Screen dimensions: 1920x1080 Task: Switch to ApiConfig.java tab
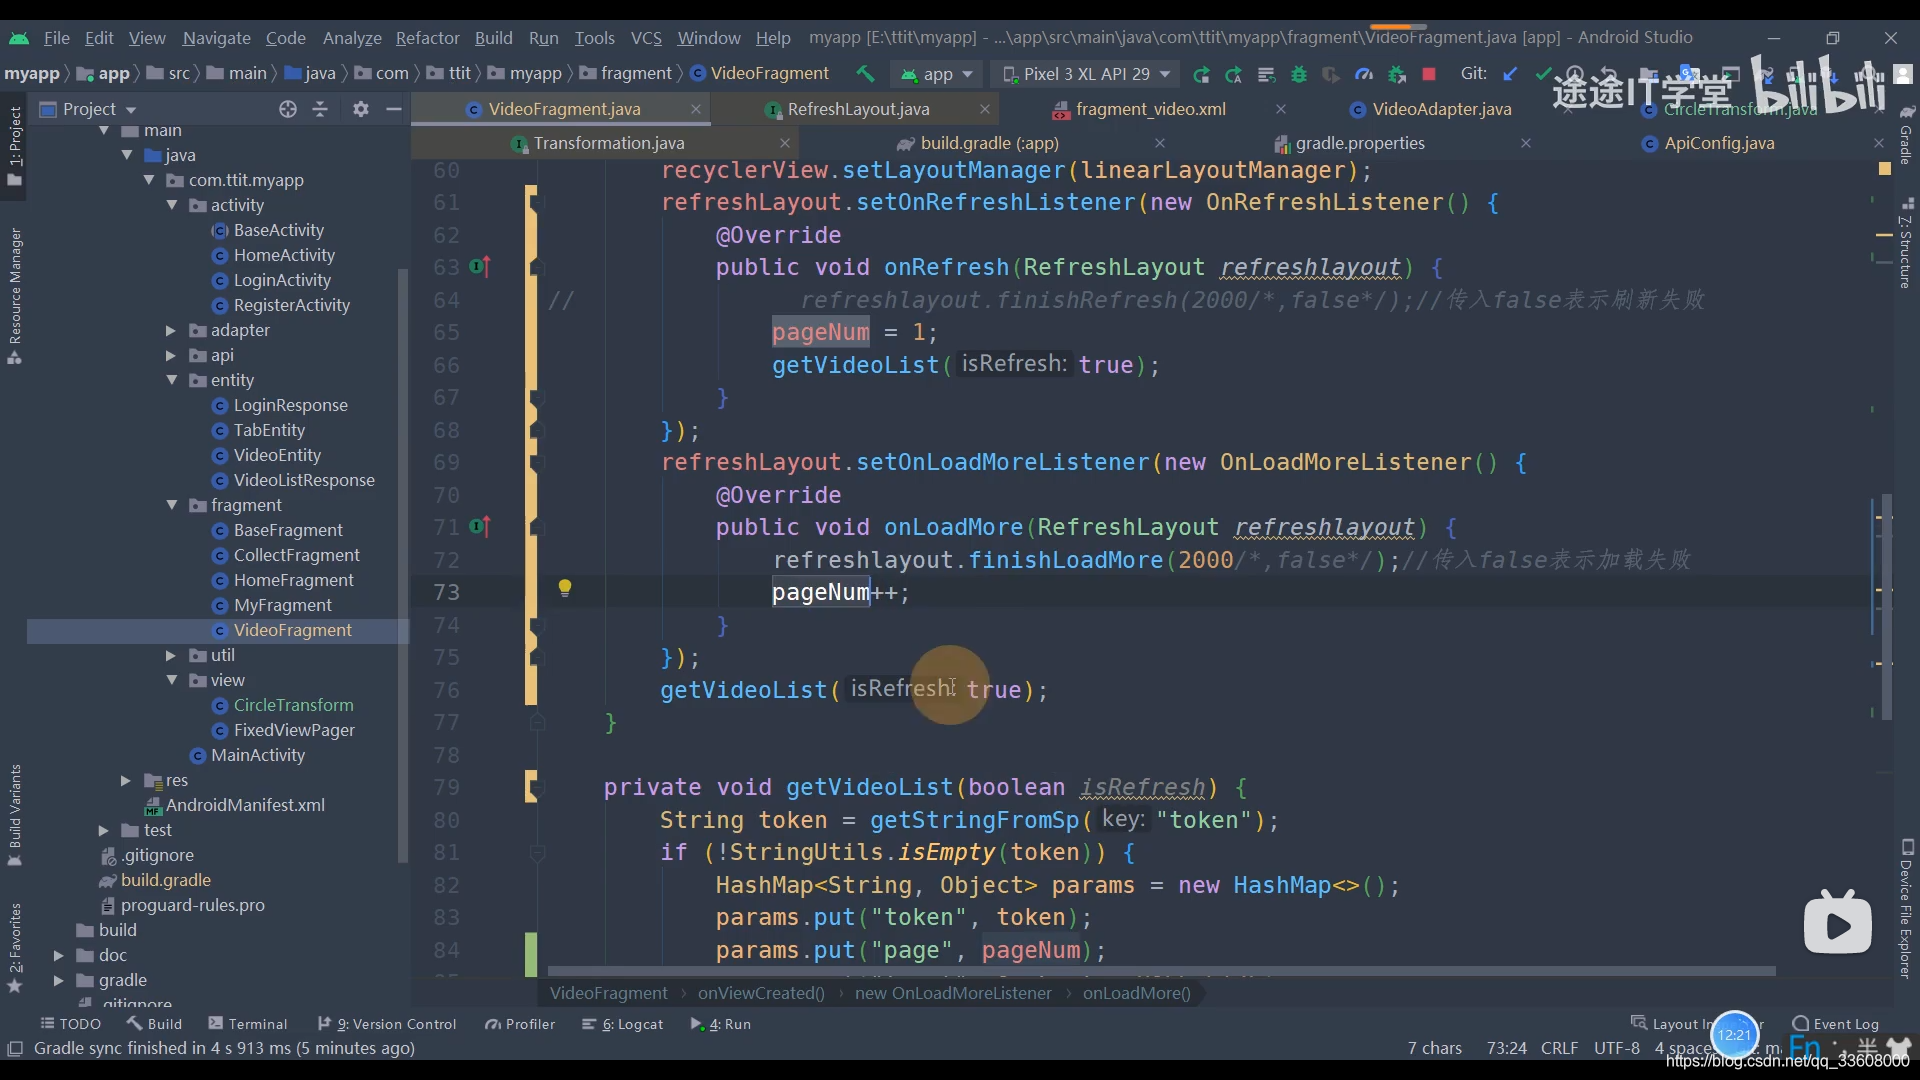1719,143
